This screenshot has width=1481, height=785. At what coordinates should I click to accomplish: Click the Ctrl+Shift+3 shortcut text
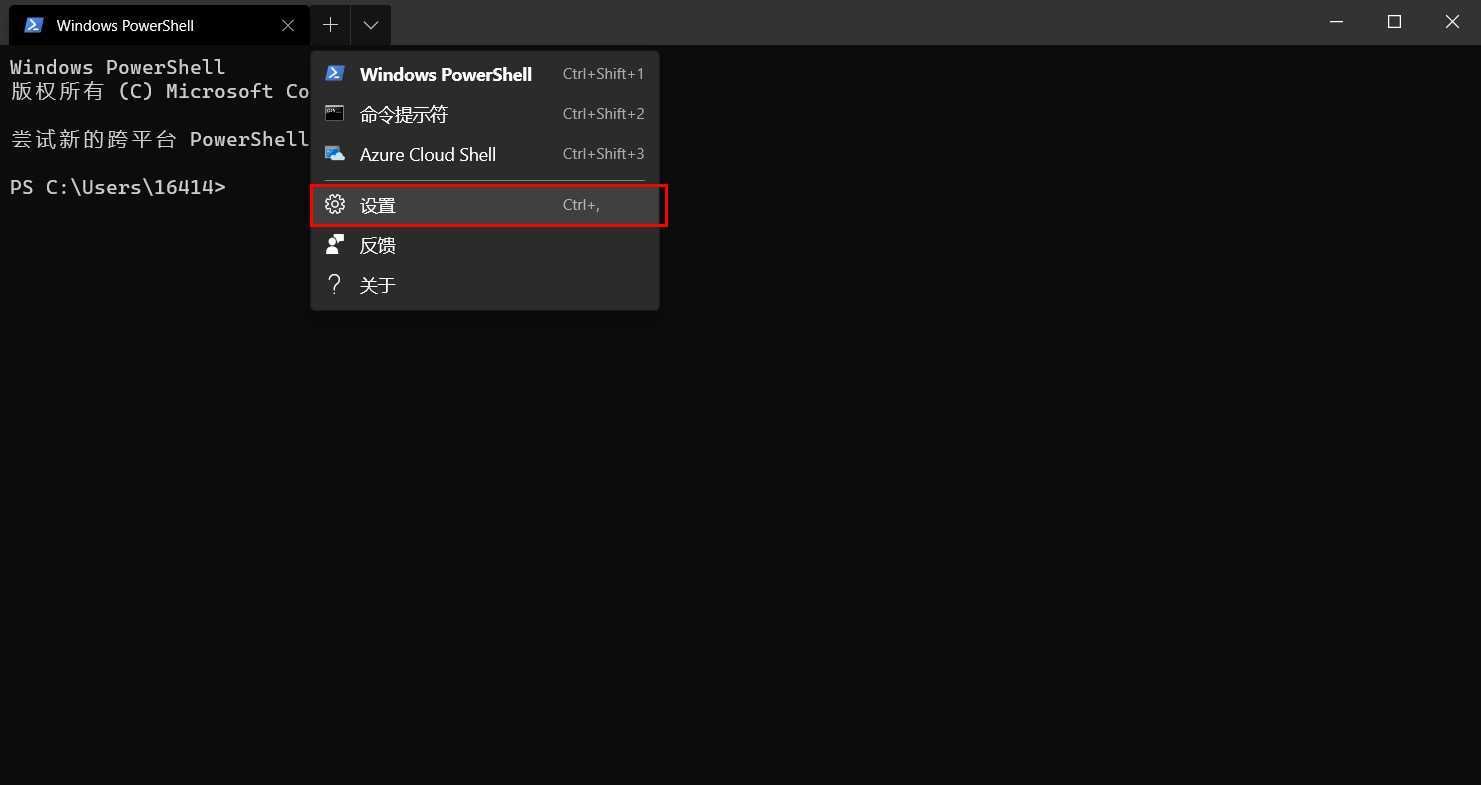click(603, 154)
